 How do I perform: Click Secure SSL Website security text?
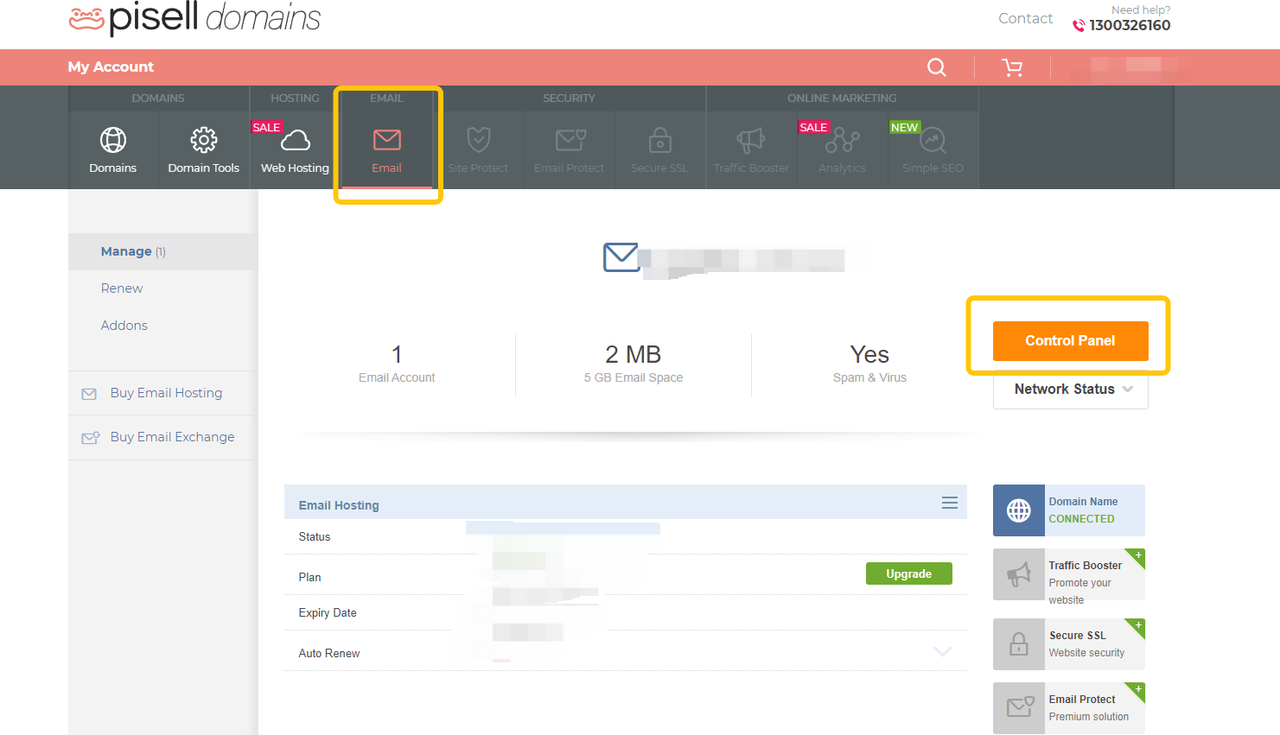point(1087,644)
